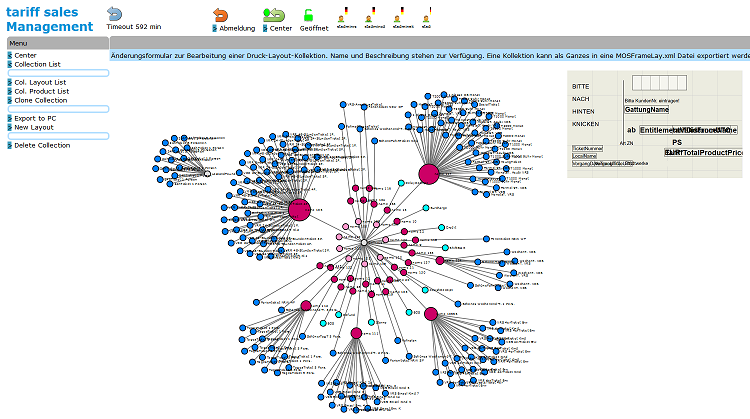Click the arrow bullet beside Export to PC

tap(10, 118)
